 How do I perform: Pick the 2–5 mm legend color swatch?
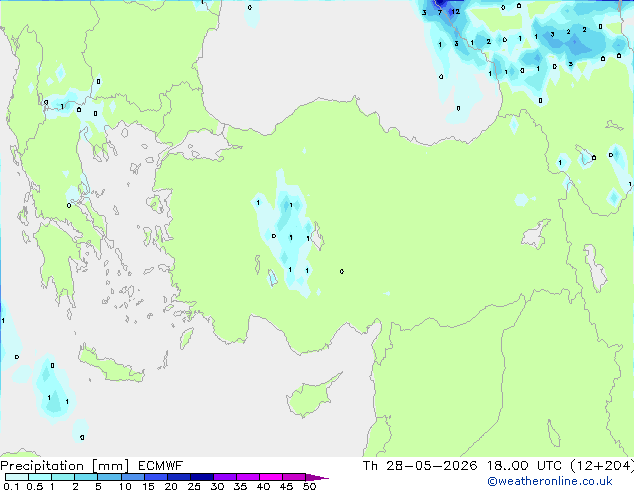tap(86, 477)
